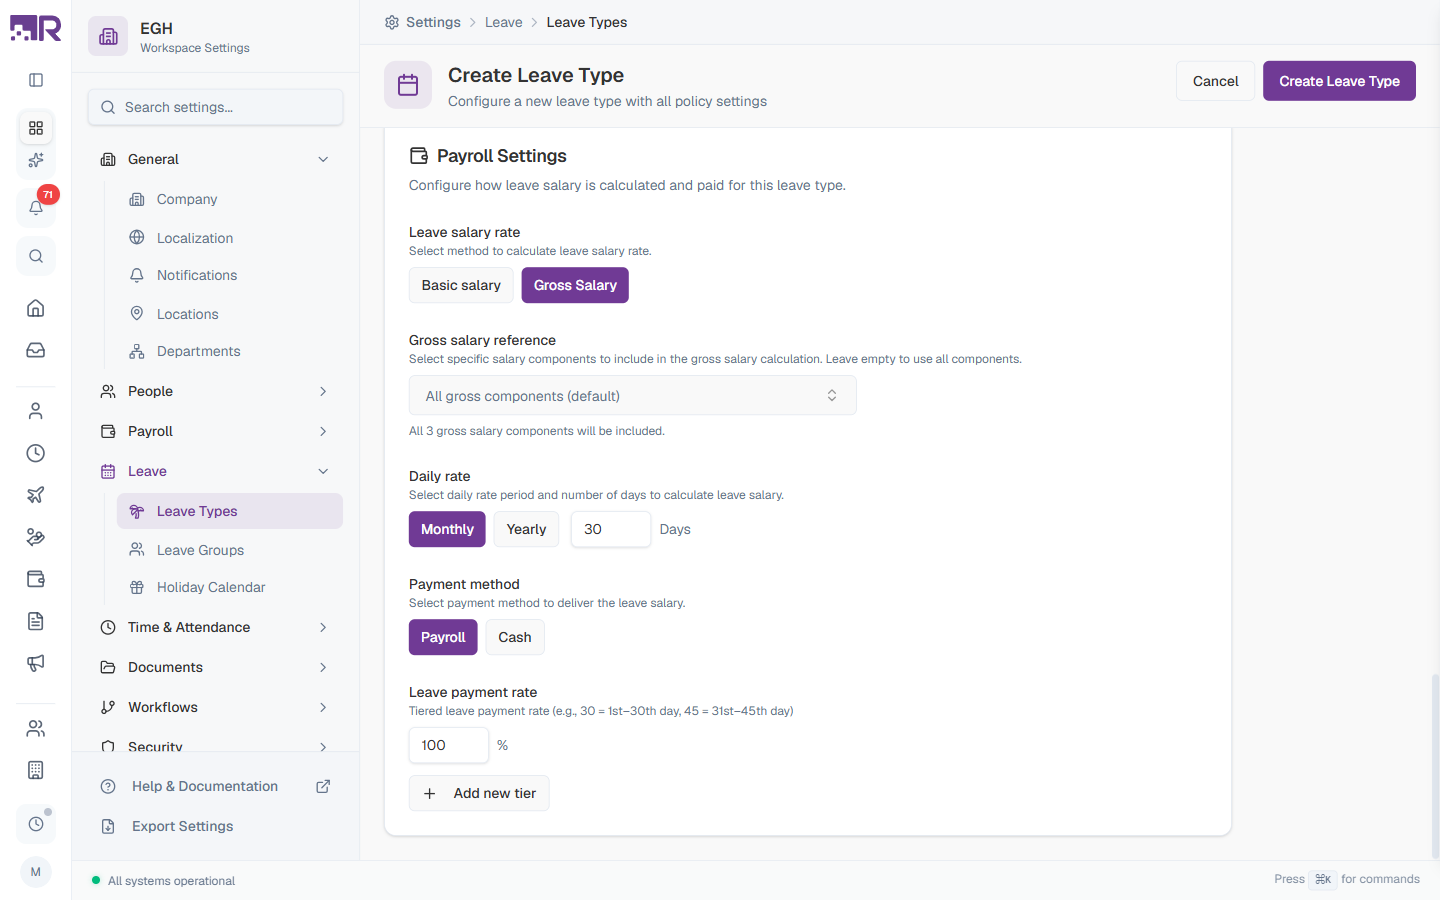The width and height of the screenshot is (1440, 900).
Task: Toggle the sidebar panel icon
Action: pyautogui.click(x=36, y=80)
